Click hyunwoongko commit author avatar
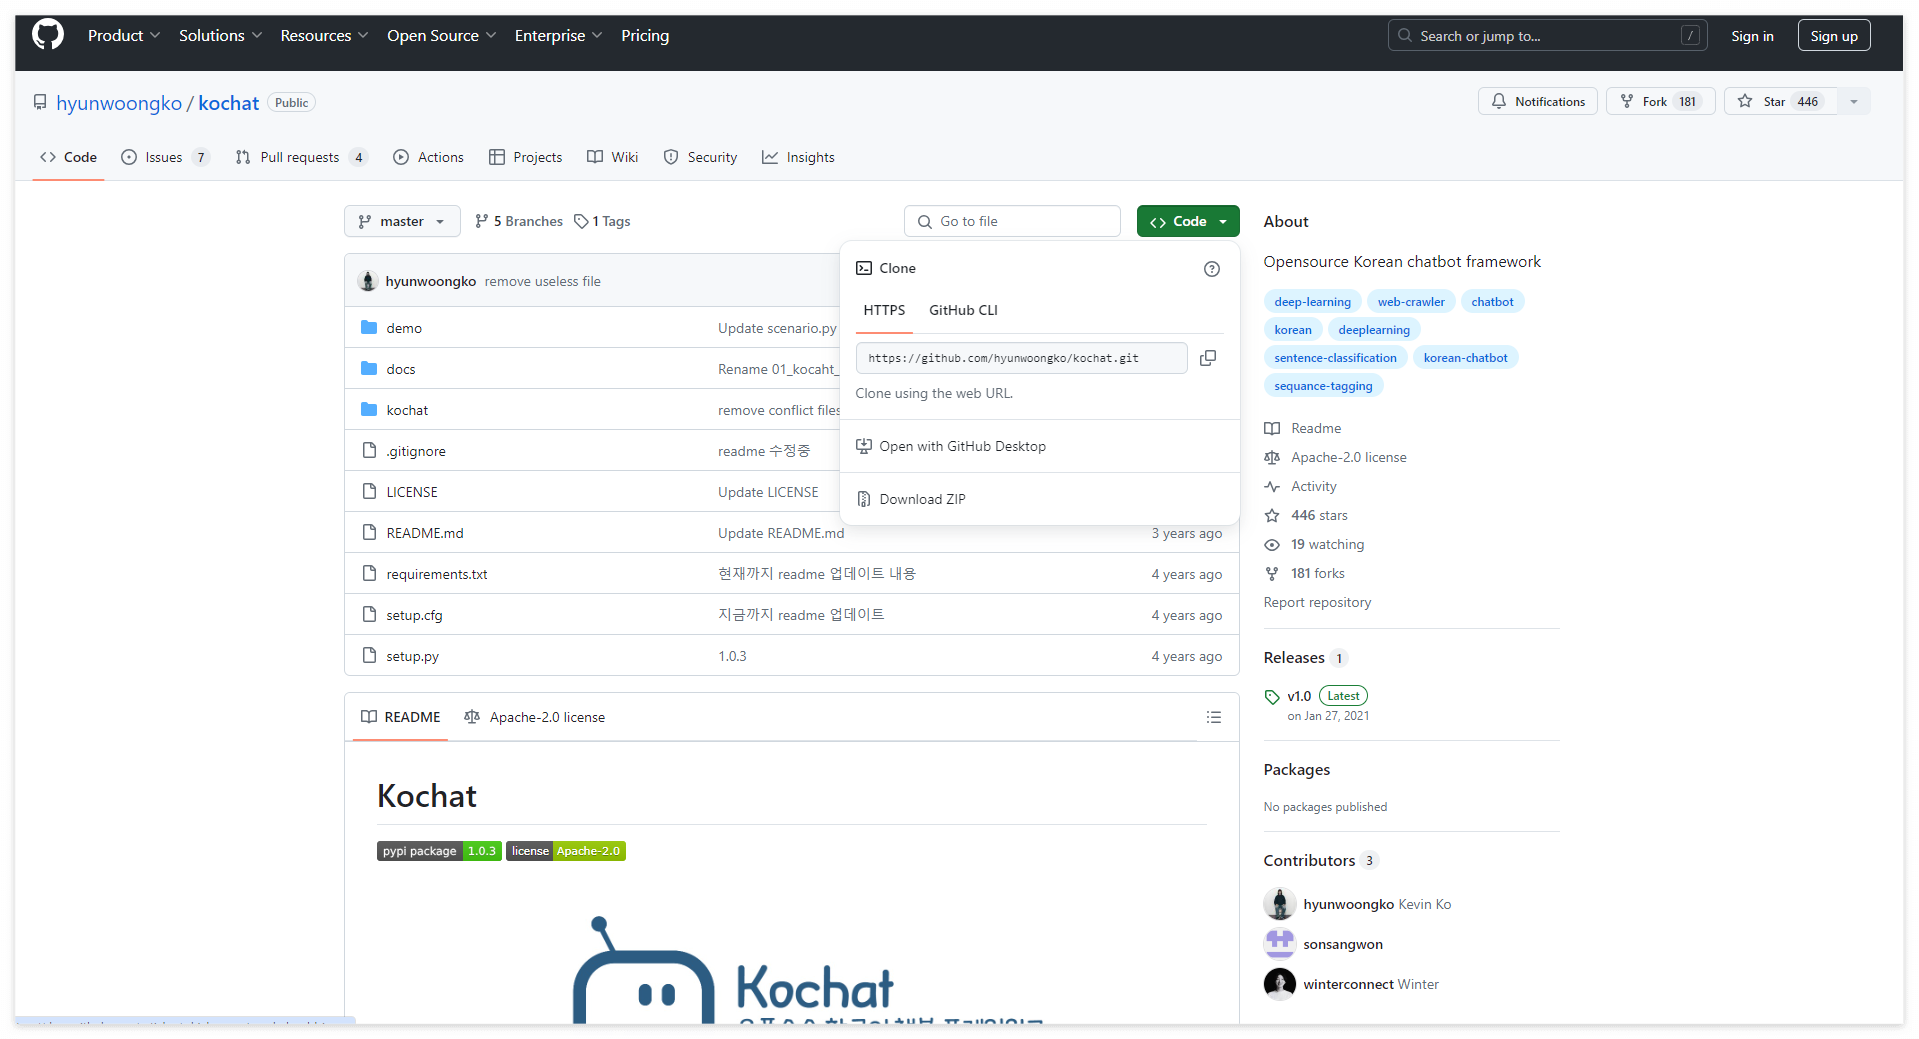1919x1039 pixels. tap(368, 281)
